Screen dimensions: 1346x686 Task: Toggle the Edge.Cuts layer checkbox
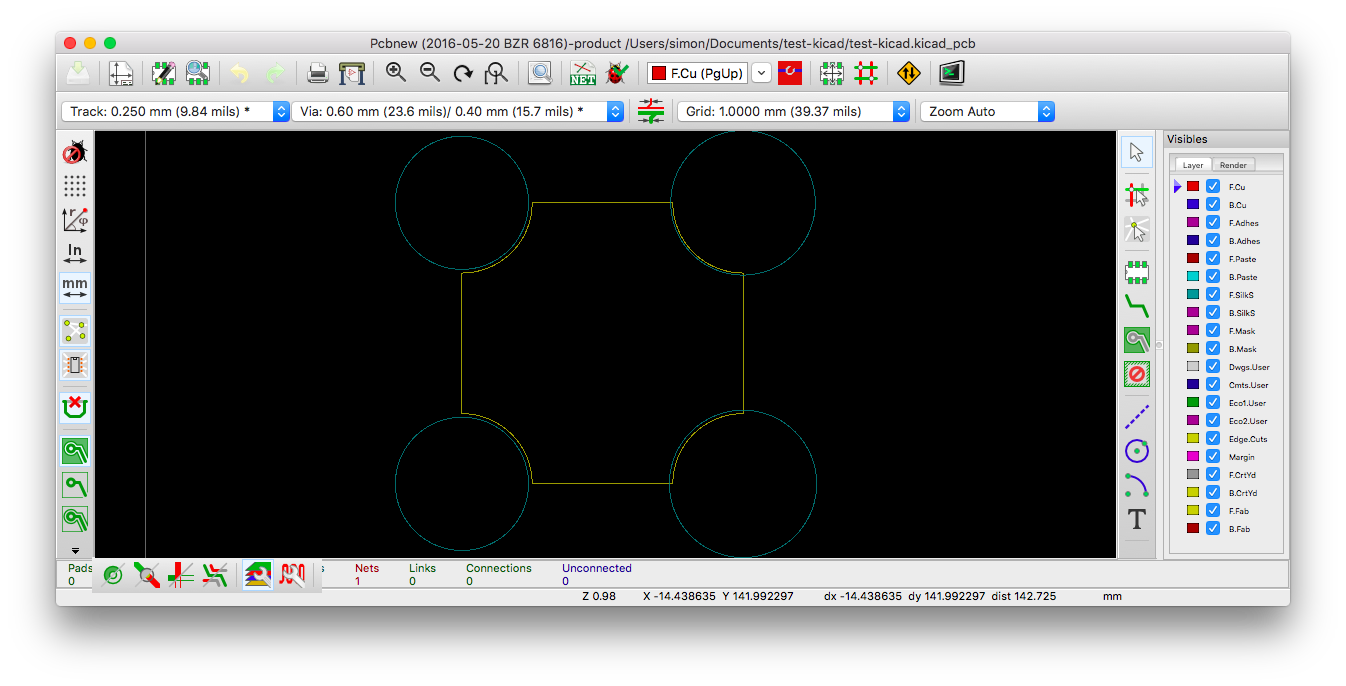point(1213,439)
